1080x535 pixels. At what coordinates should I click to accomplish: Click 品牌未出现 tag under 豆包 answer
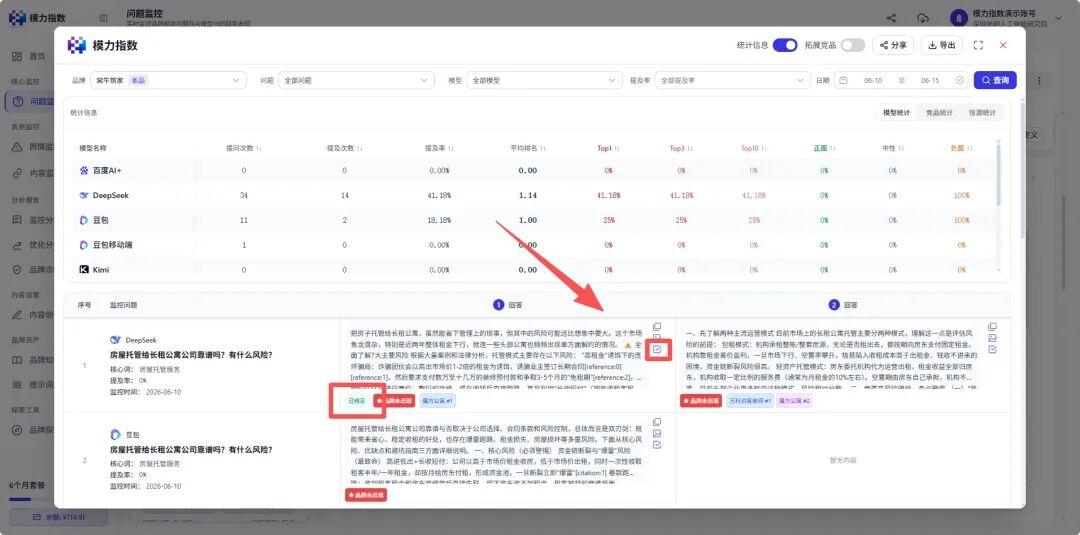coord(366,495)
